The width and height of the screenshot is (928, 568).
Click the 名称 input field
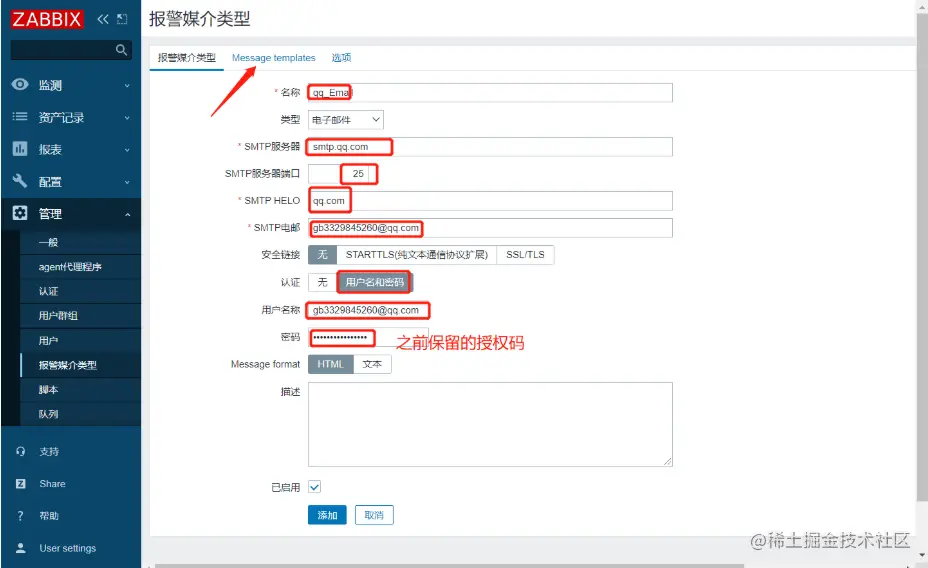(x=490, y=92)
